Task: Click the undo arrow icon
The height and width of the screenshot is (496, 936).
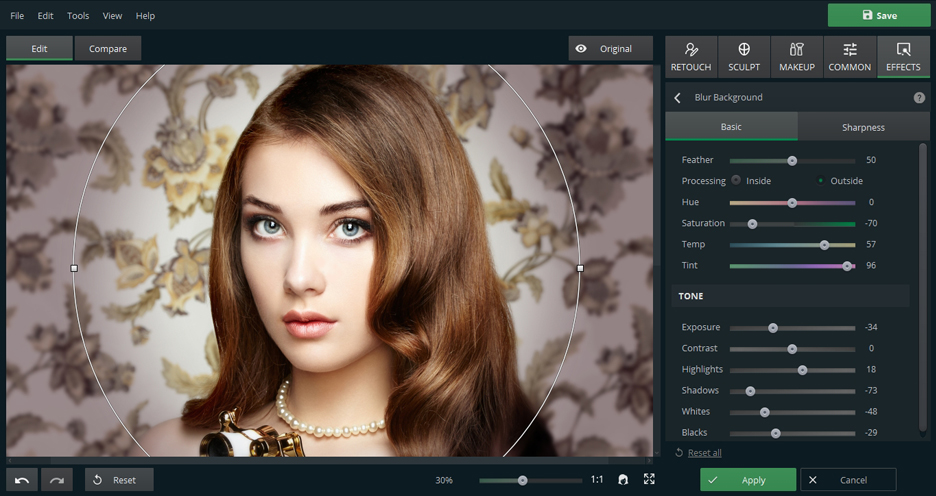Action: pos(22,480)
